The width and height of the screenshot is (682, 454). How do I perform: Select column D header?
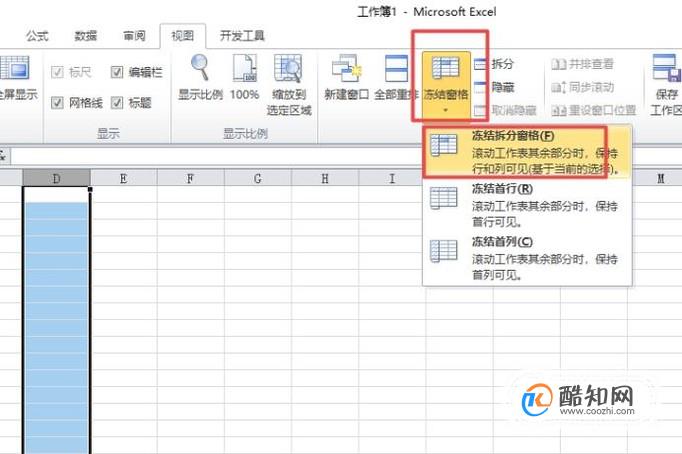click(57, 178)
